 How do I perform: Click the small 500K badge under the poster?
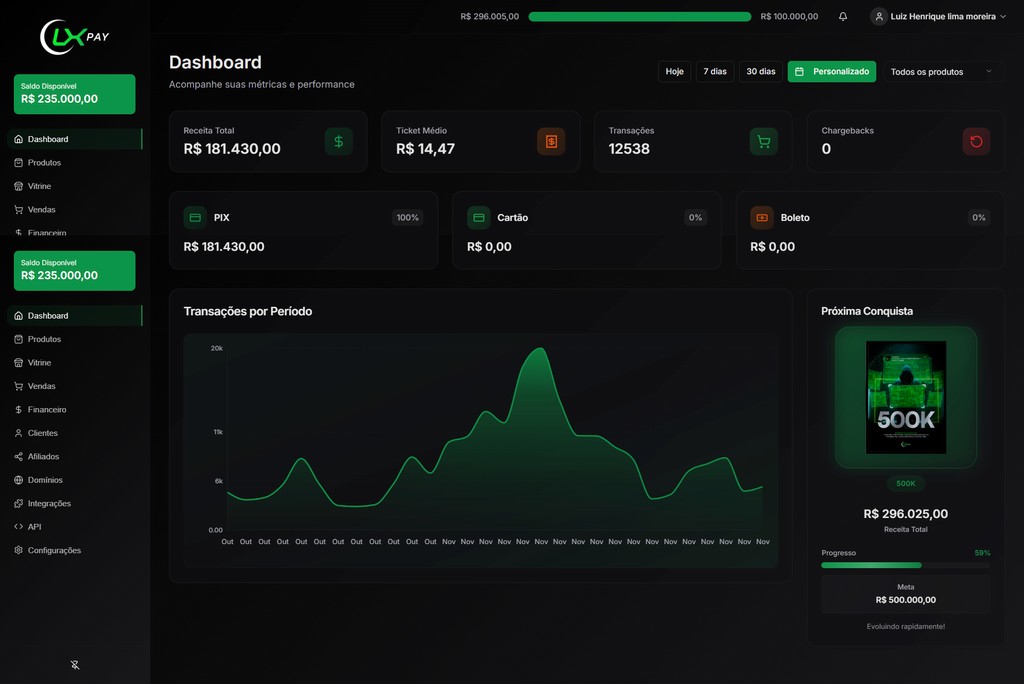[x=906, y=483]
